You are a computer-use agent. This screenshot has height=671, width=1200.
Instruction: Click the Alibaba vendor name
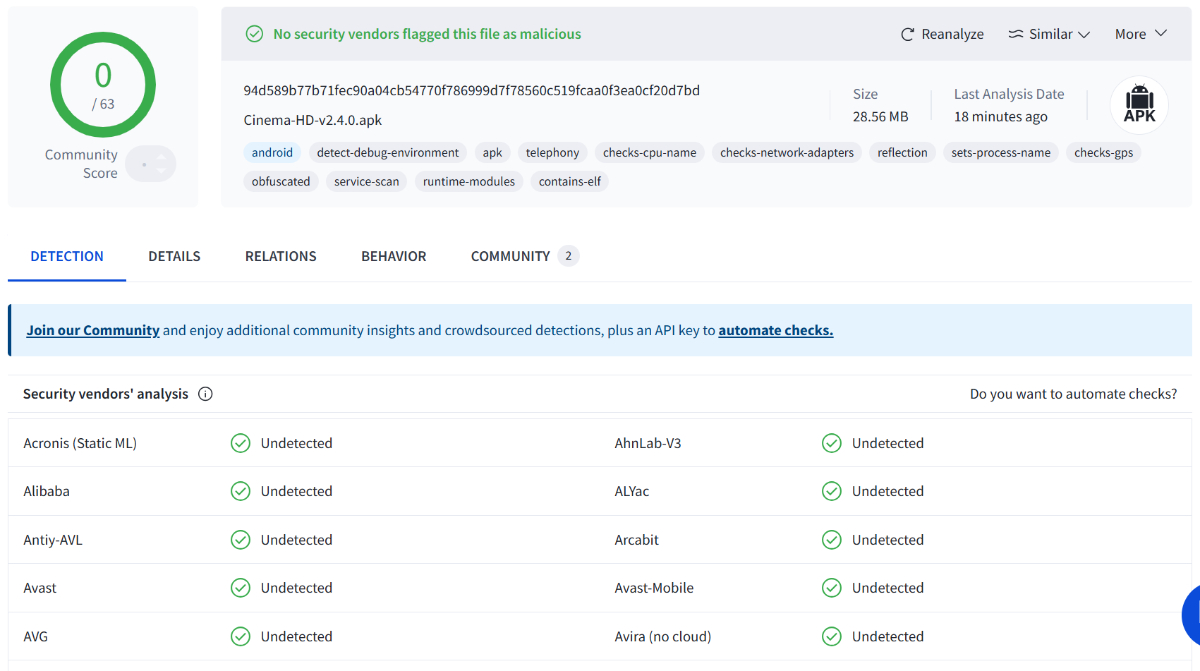[47, 491]
